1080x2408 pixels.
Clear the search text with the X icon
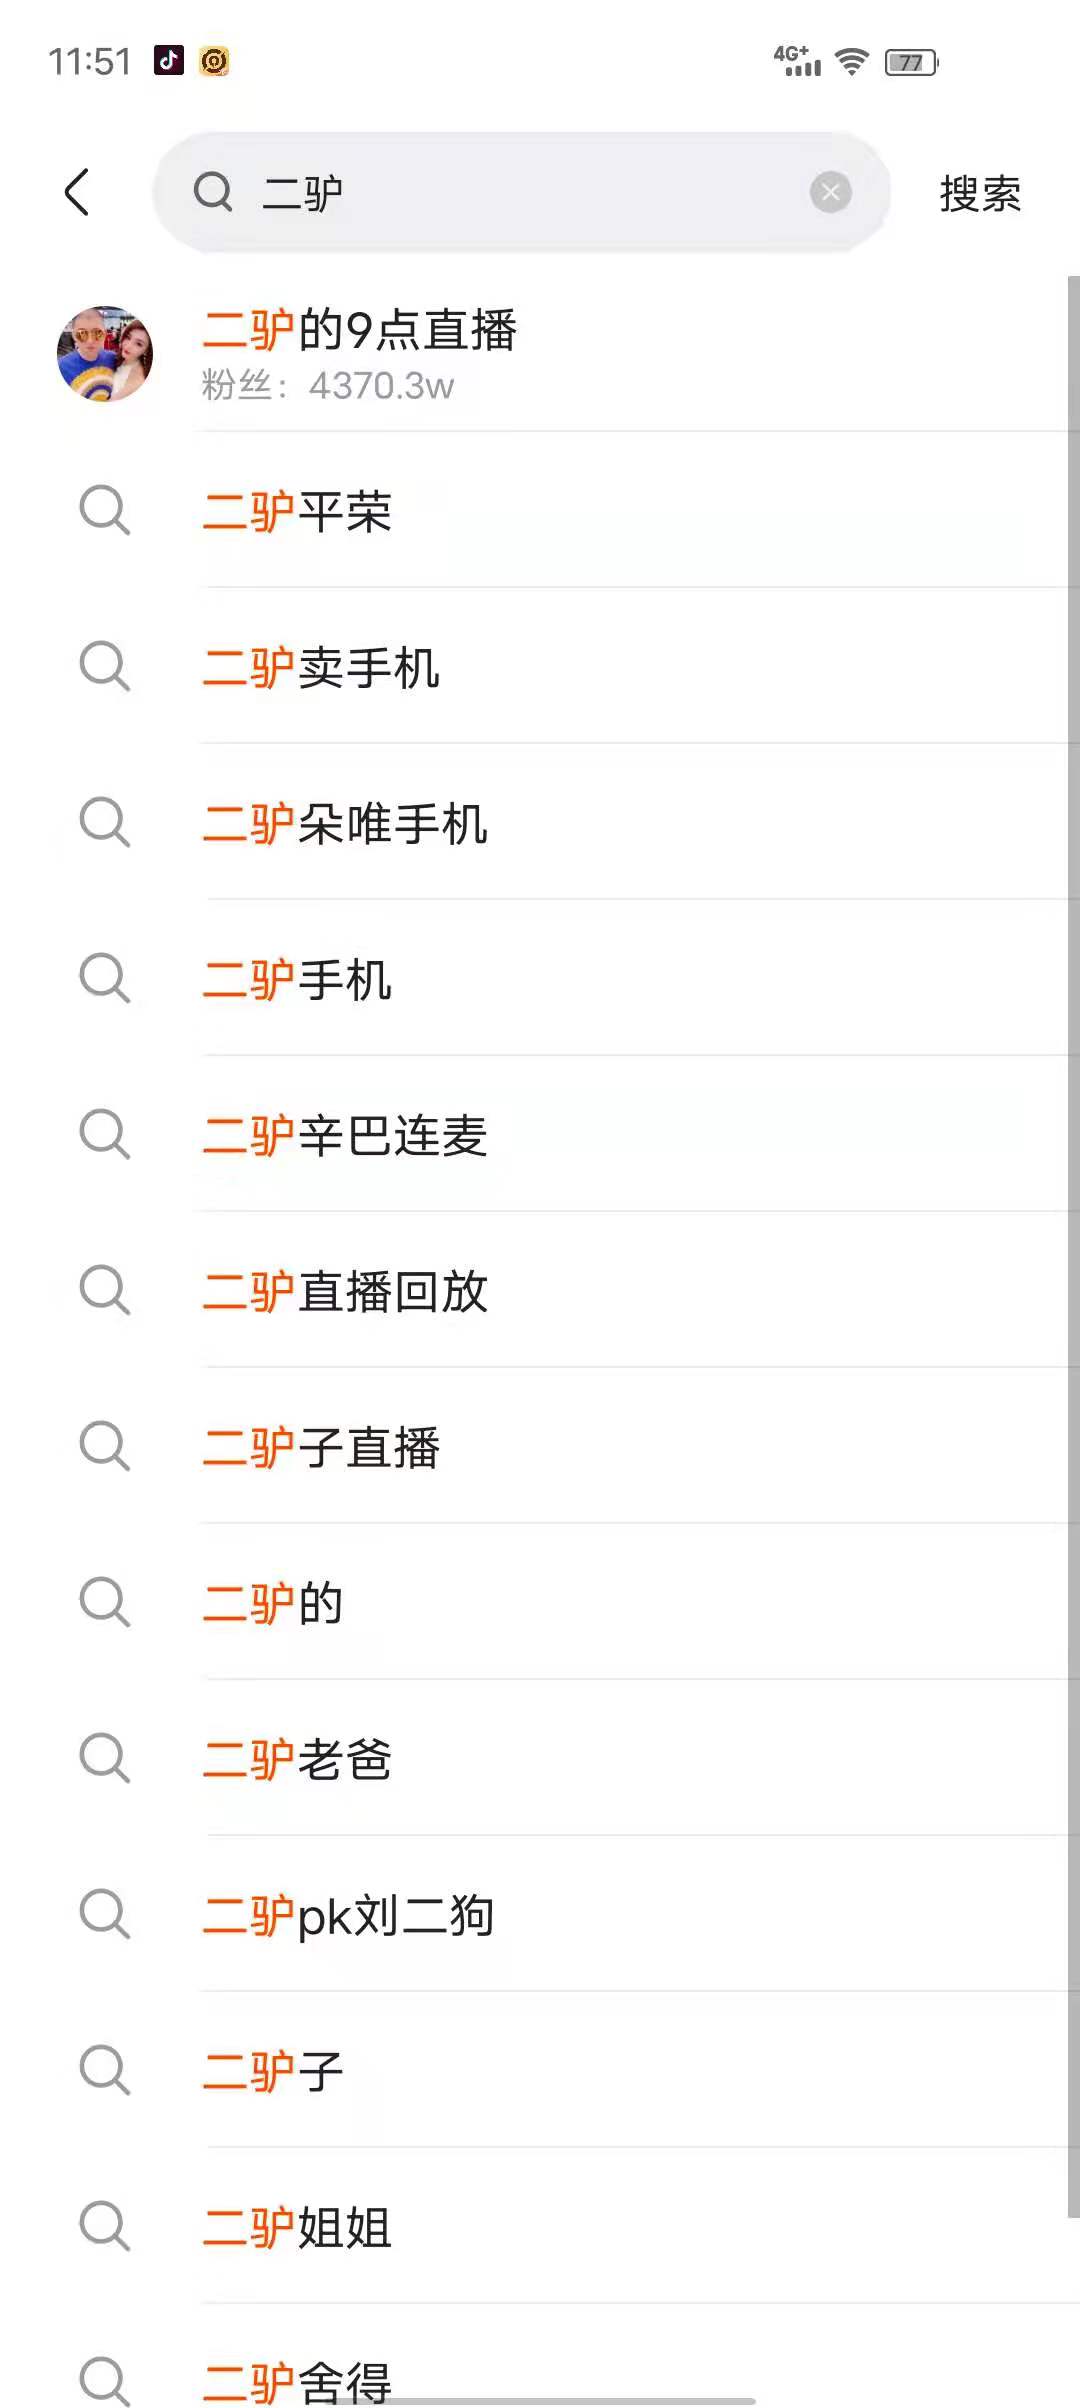click(x=830, y=192)
